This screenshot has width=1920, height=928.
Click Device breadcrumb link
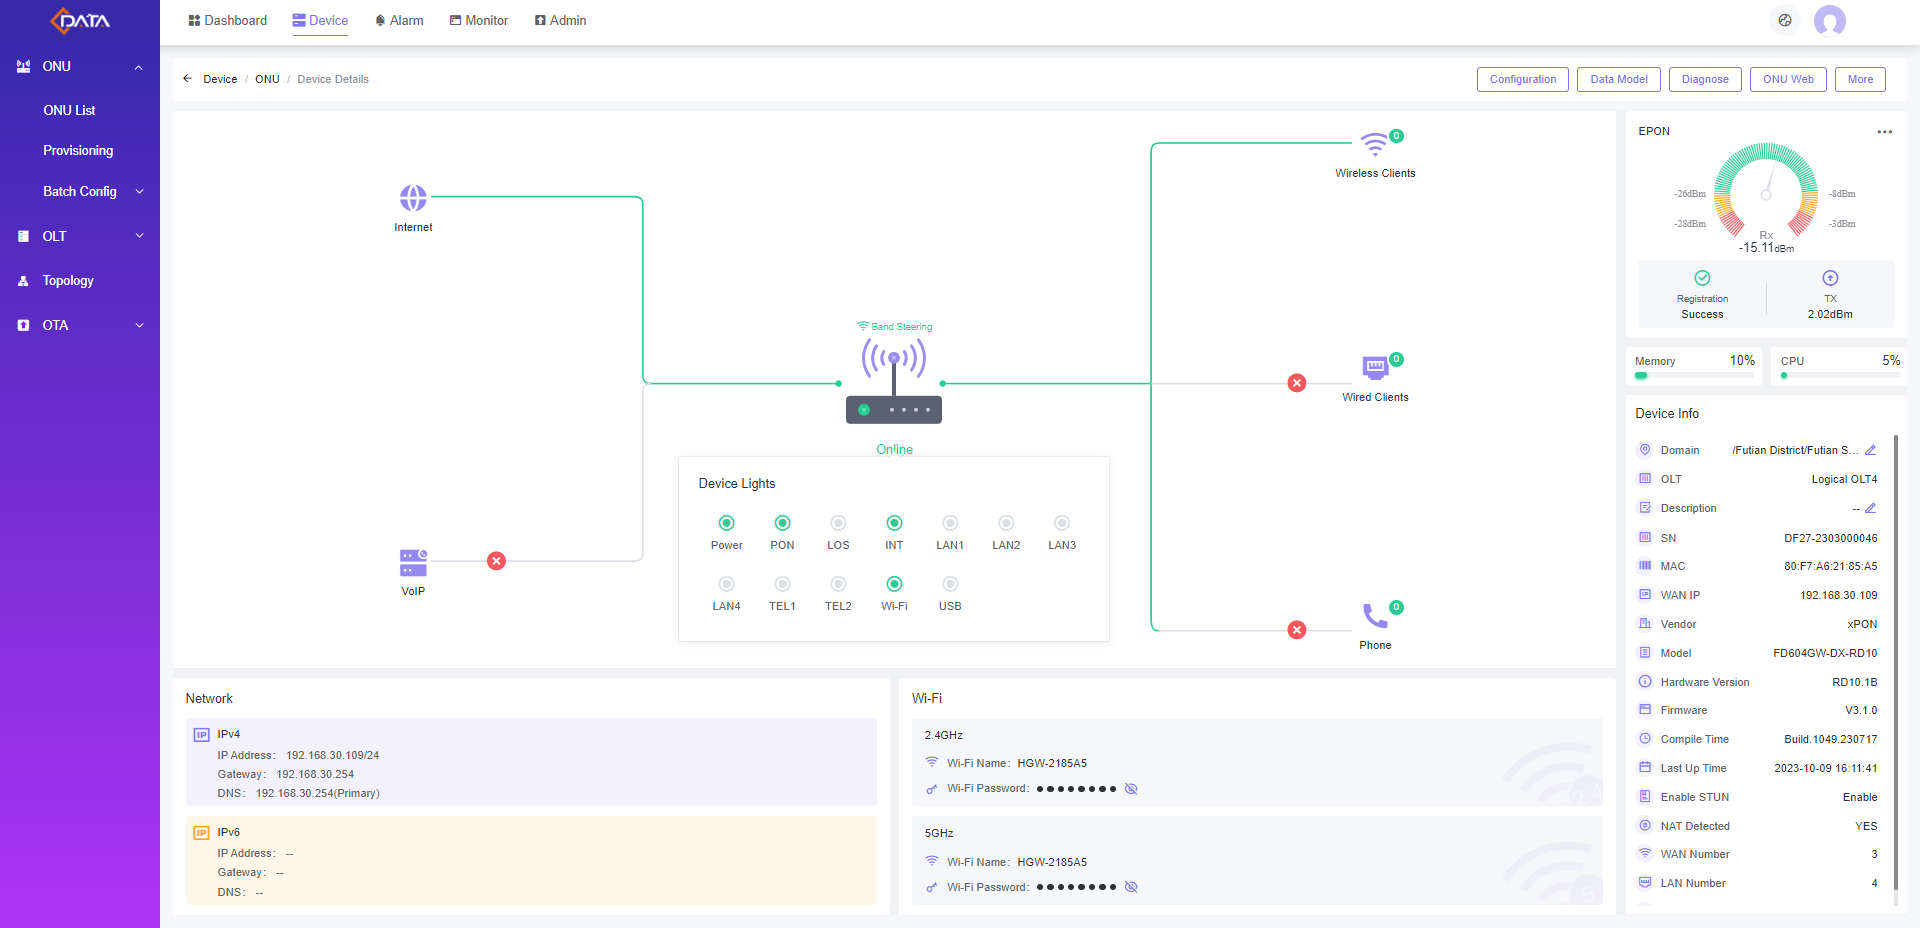220,79
